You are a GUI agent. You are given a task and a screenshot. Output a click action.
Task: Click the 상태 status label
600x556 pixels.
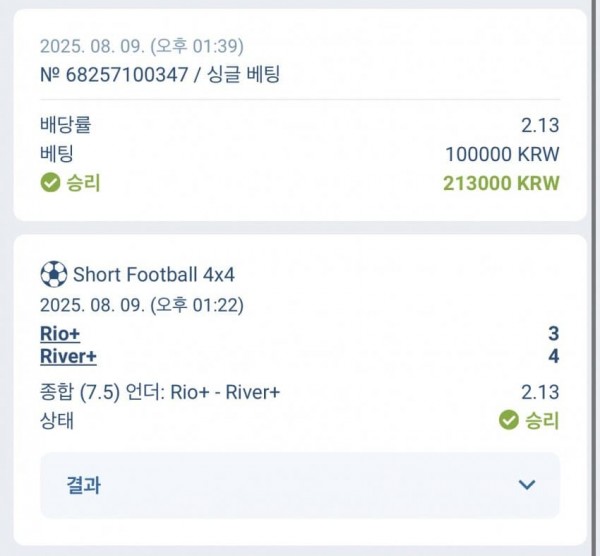coord(57,420)
